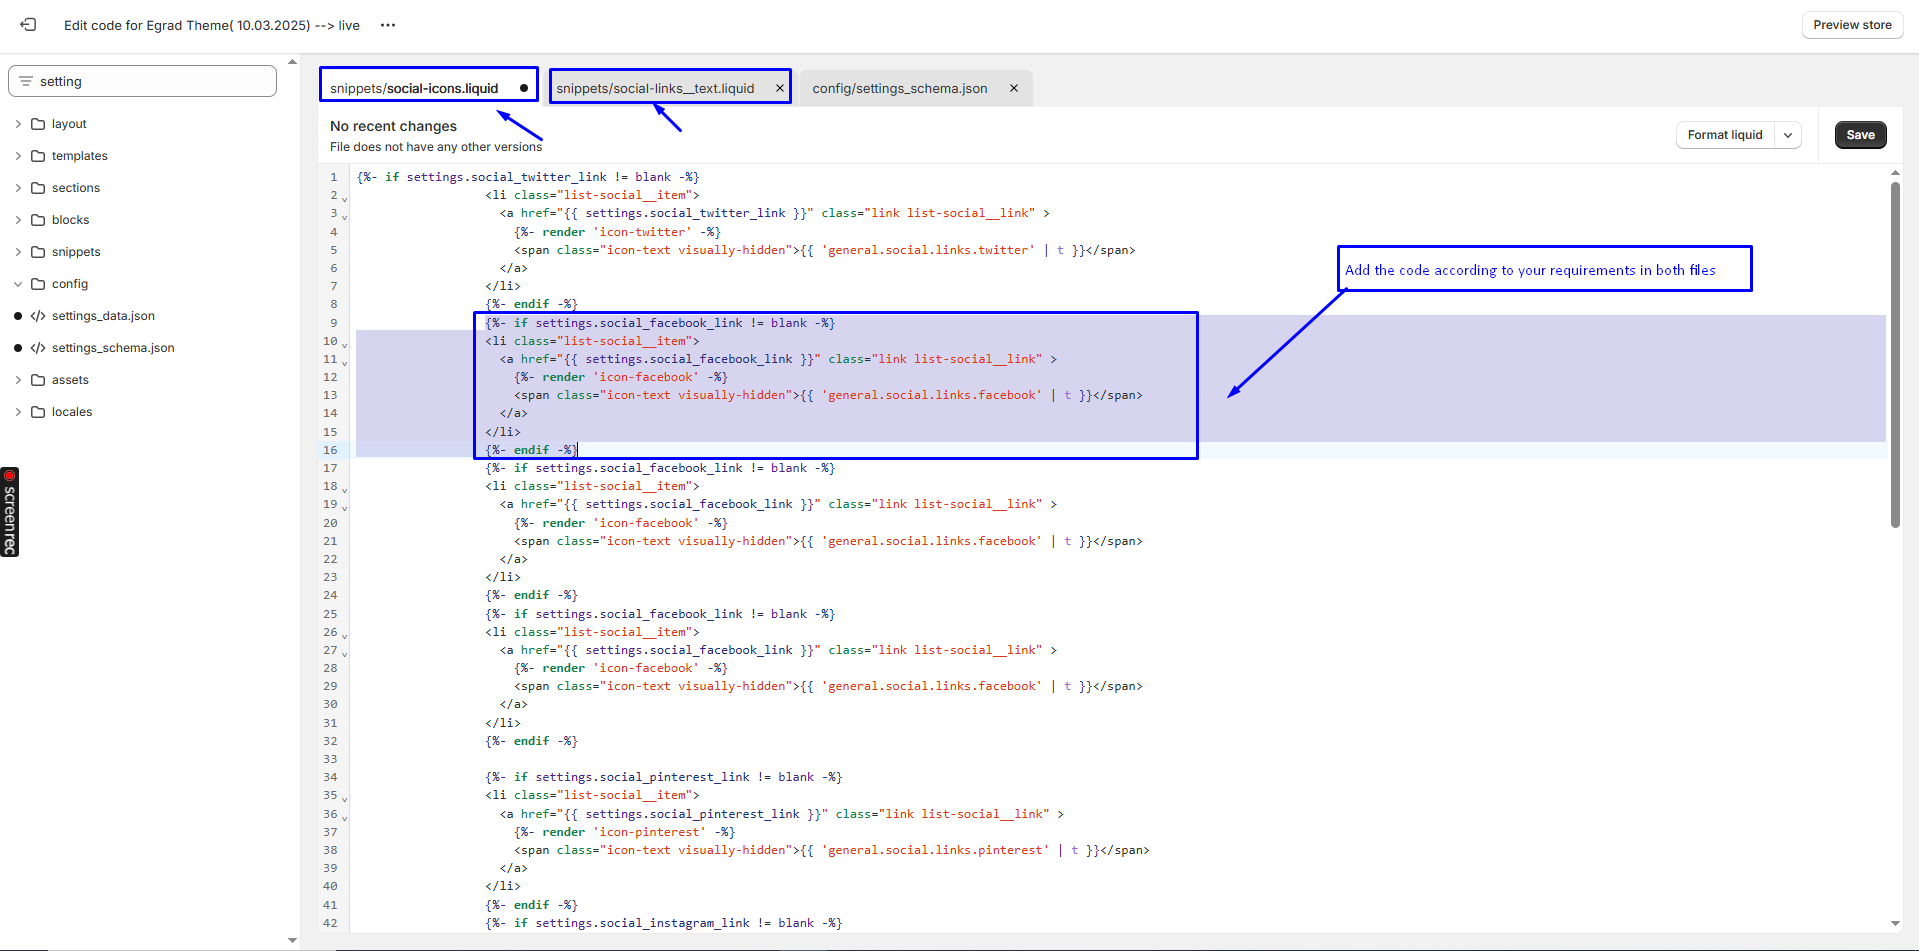Click the sidebar scroll down arrow
The image size is (1919, 951).
292,940
